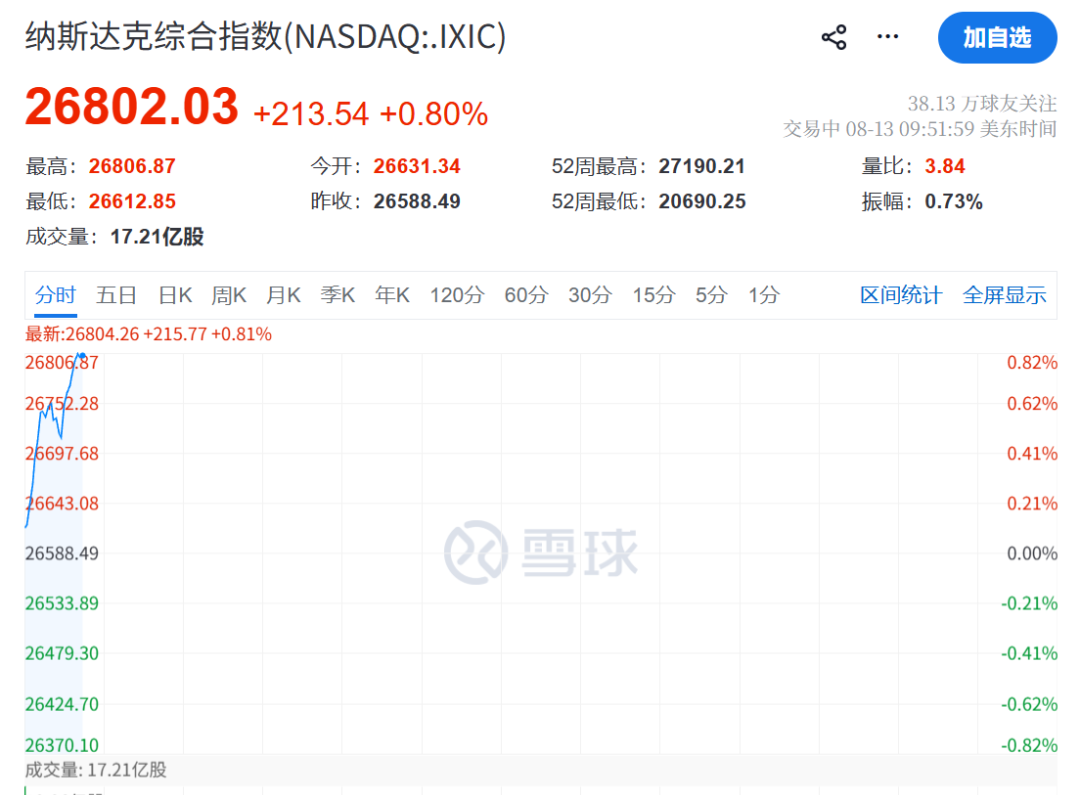Screen dimensions: 1080x795
Task: Open the three-dot more options menu
Action: (887, 36)
